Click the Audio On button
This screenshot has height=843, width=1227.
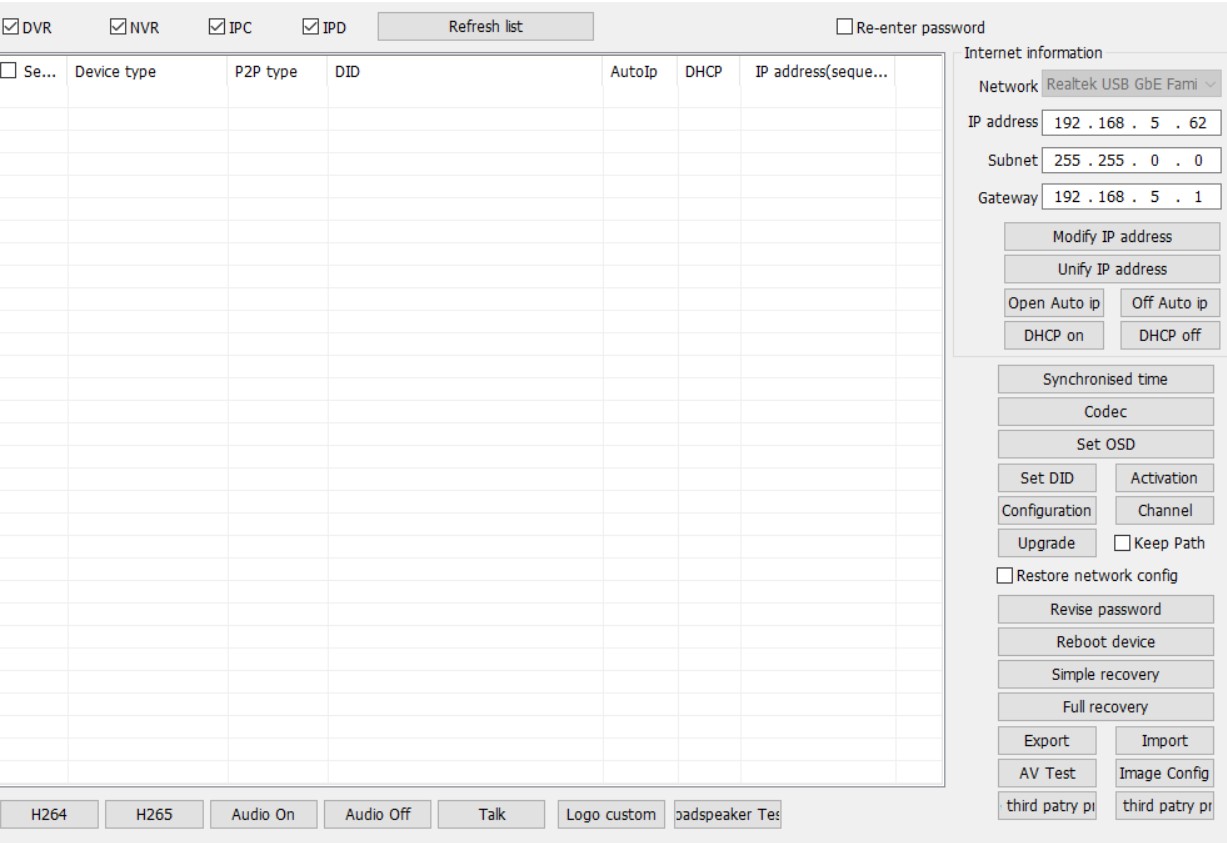(263, 815)
